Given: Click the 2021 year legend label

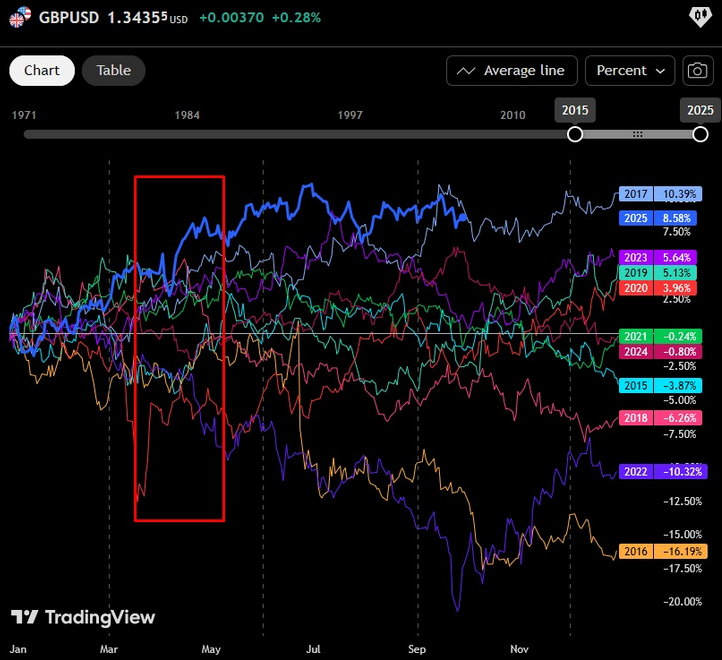Looking at the screenshot, I should point(636,336).
